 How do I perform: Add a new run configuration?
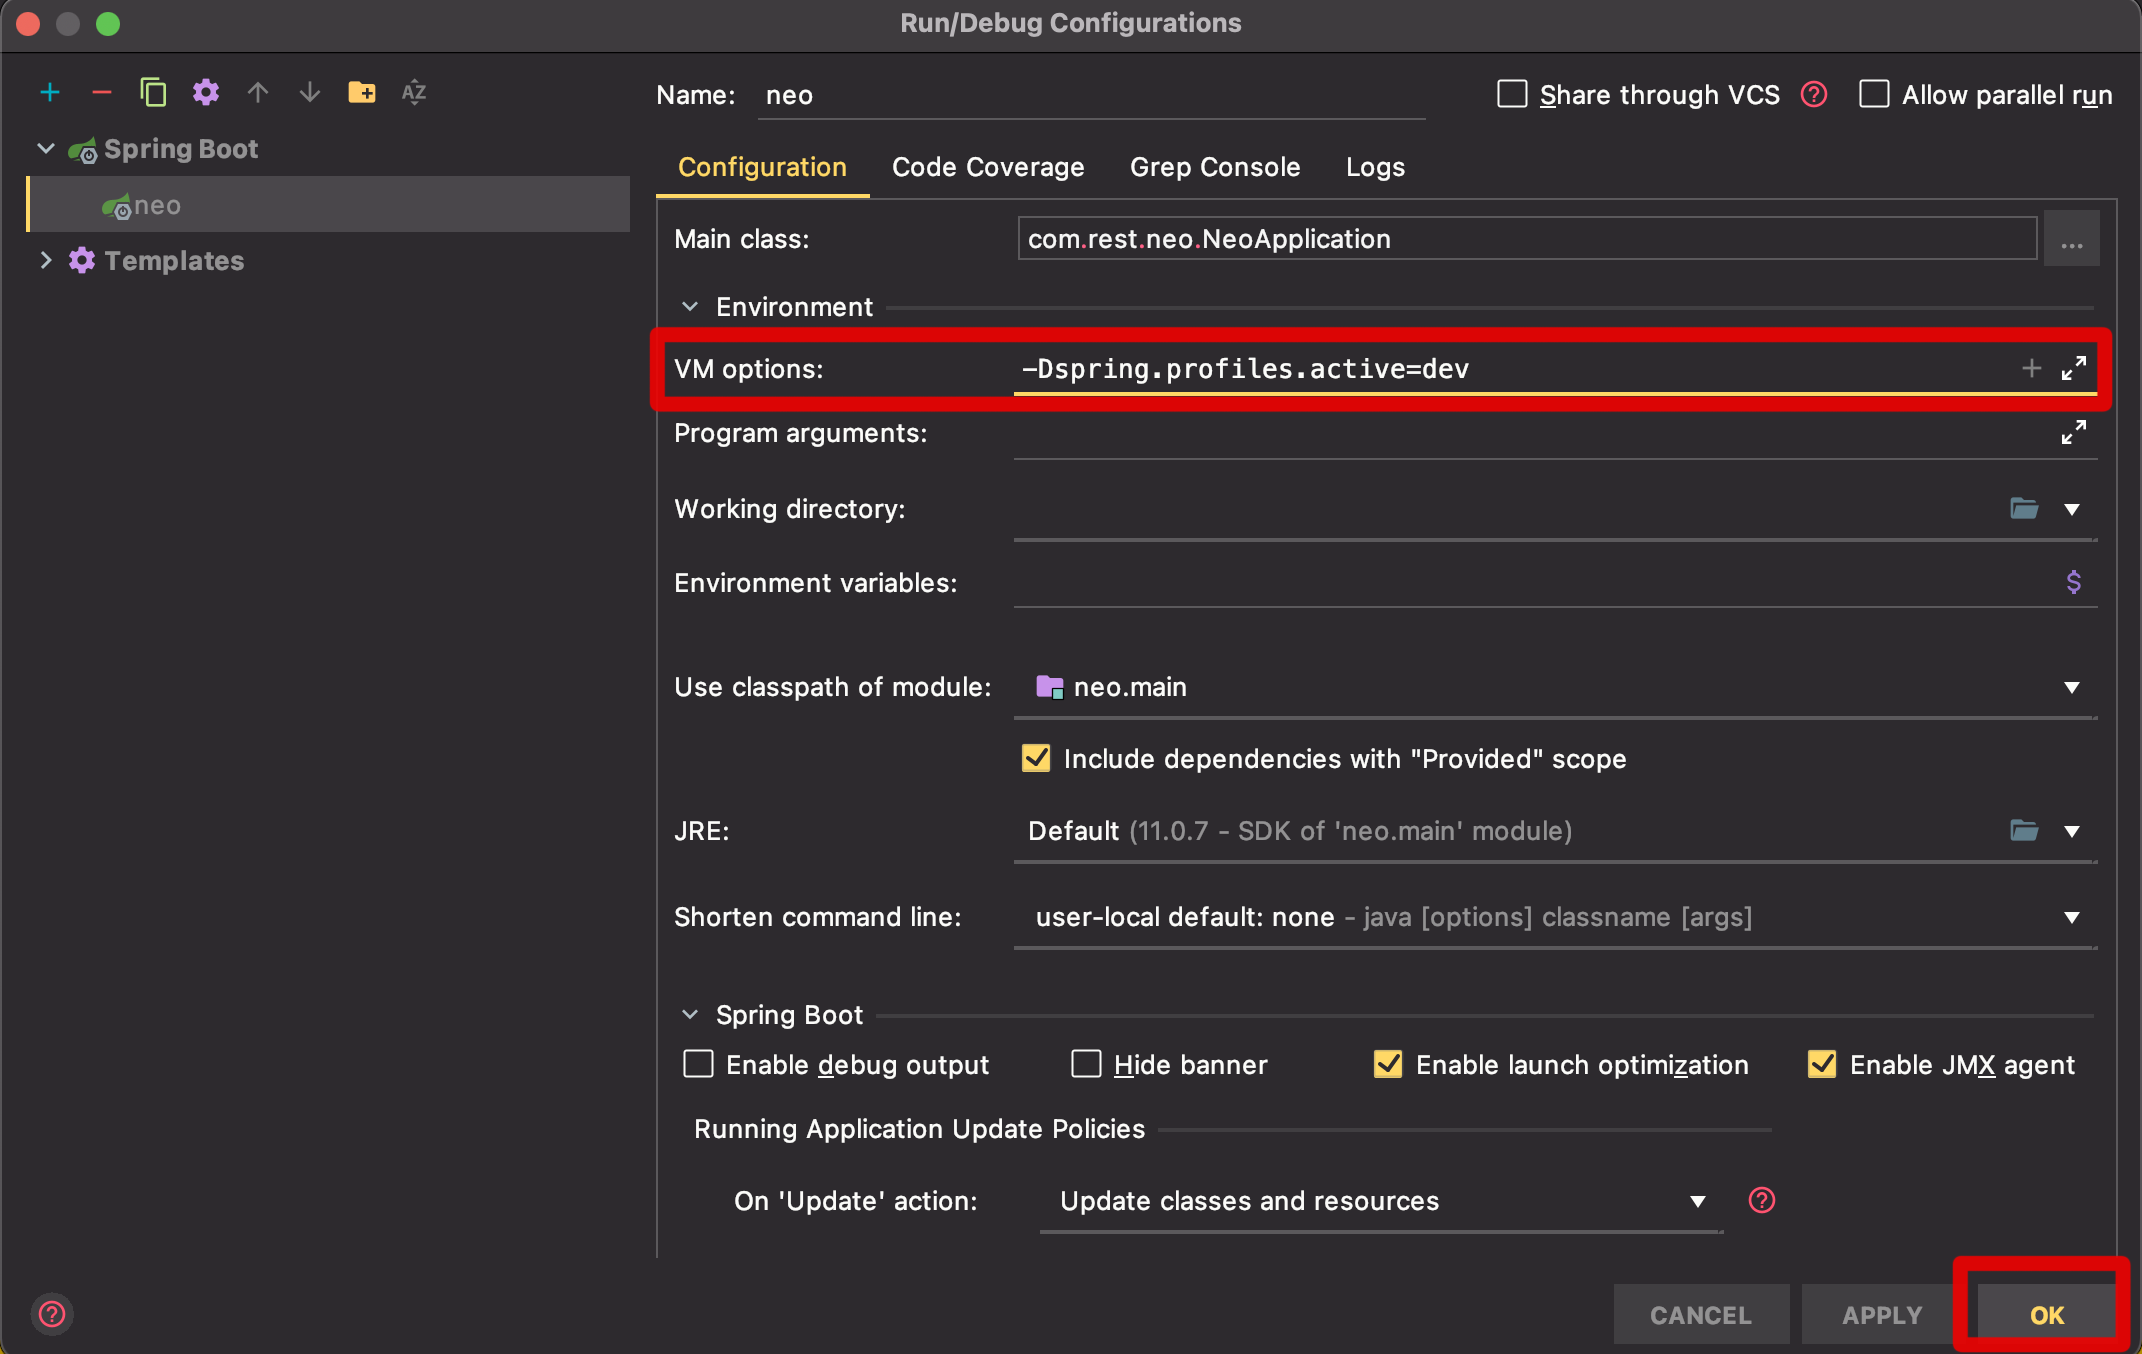tap(49, 92)
